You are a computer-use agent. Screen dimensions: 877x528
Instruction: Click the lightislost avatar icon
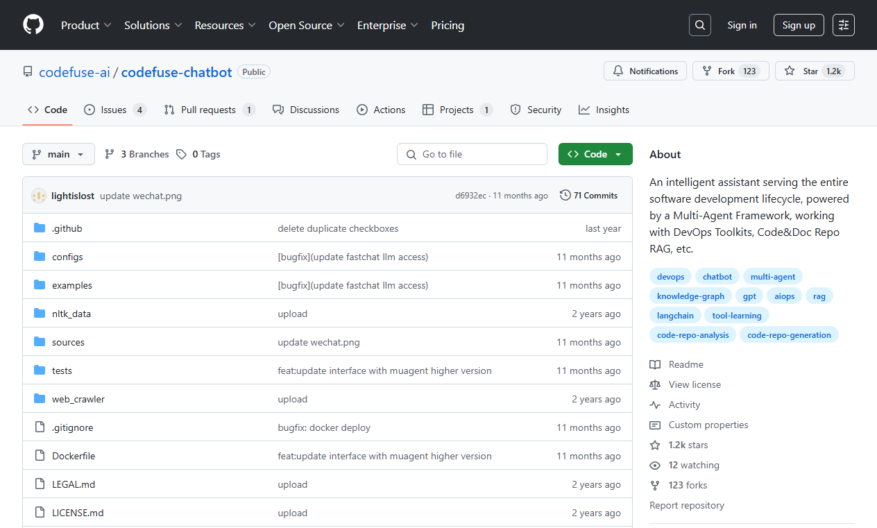39,196
